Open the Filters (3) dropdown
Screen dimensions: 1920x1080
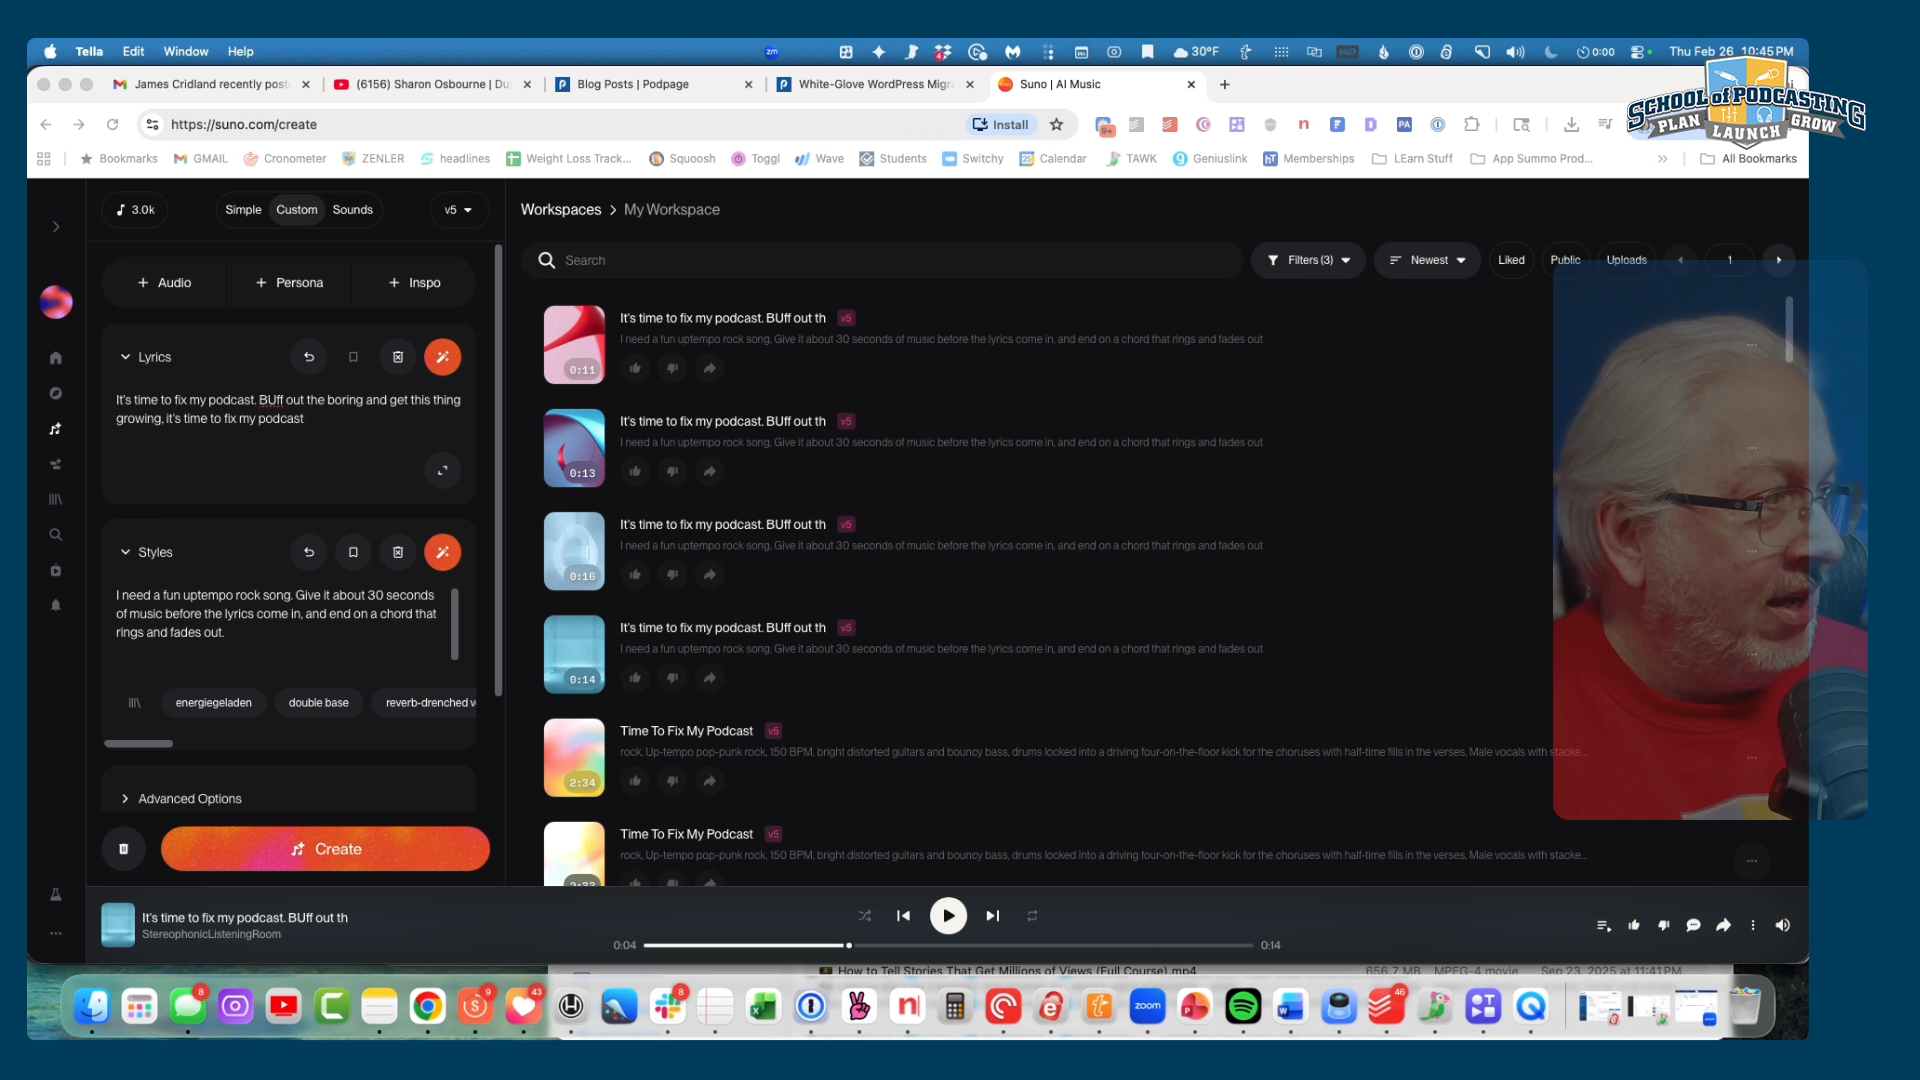[x=1308, y=260]
